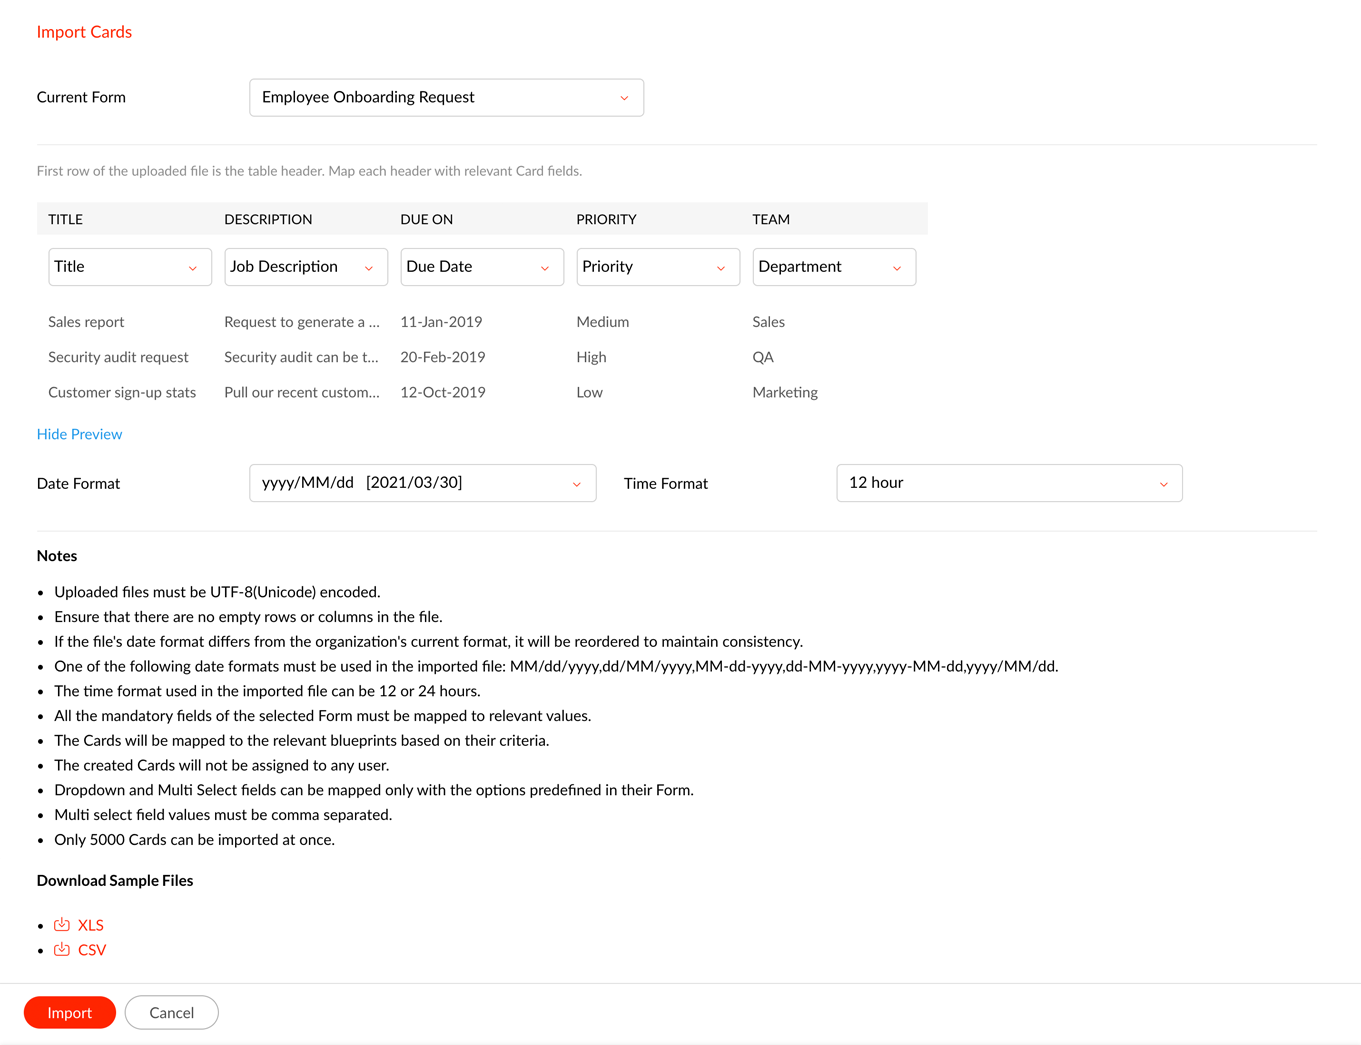Viewport: 1361px width, 1045px height.
Task: Open the Current Form dropdown
Action: (x=446, y=98)
